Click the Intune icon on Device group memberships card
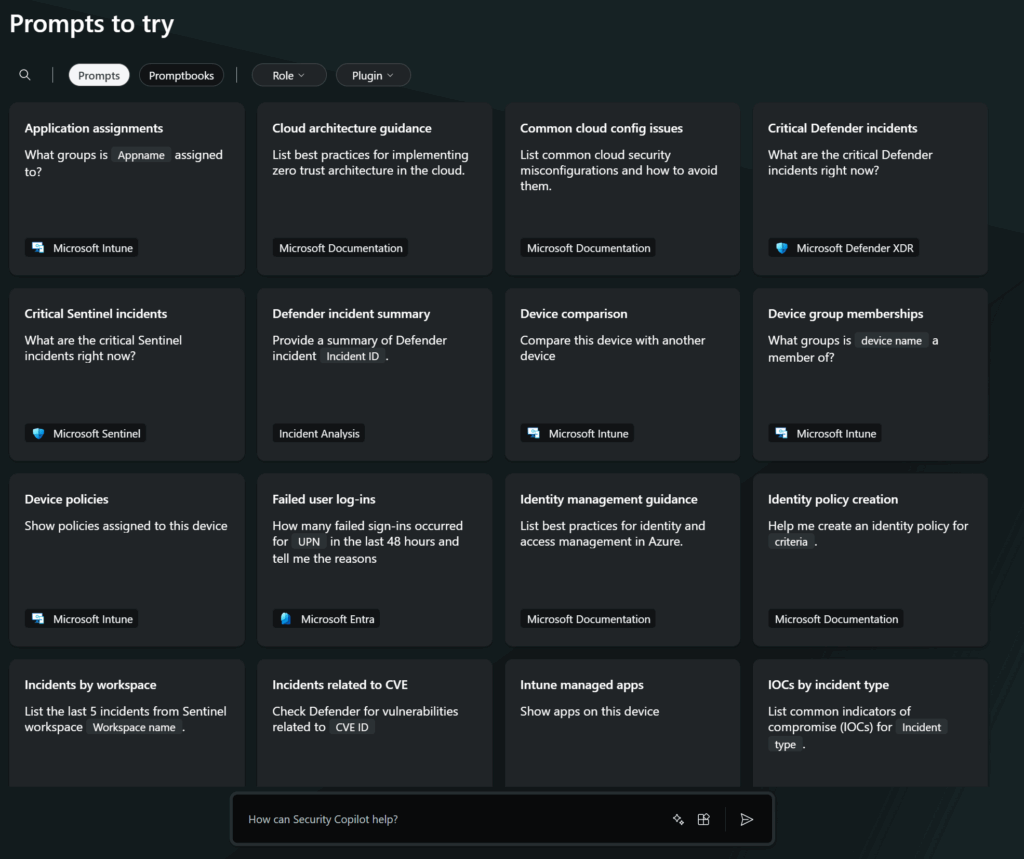Image resolution: width=1024 pixels, height=859 pixels. point(782,433)
